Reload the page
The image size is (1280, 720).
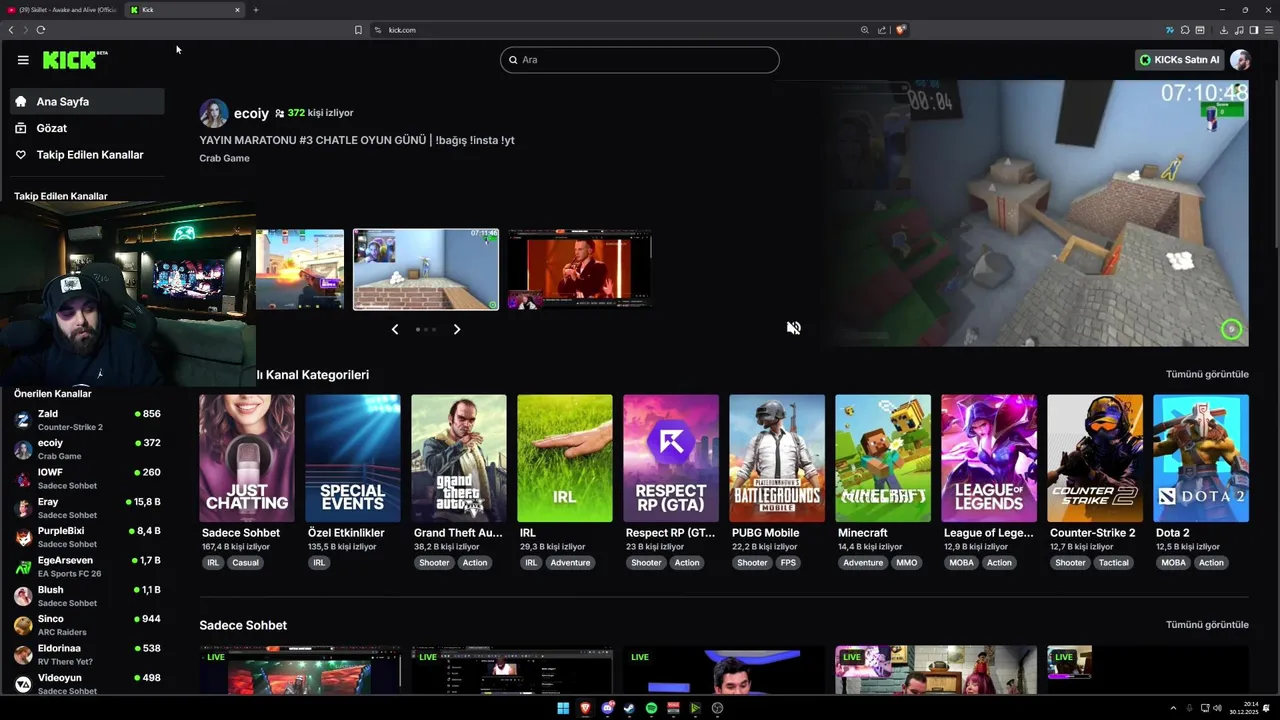click(x=41, y=30)
